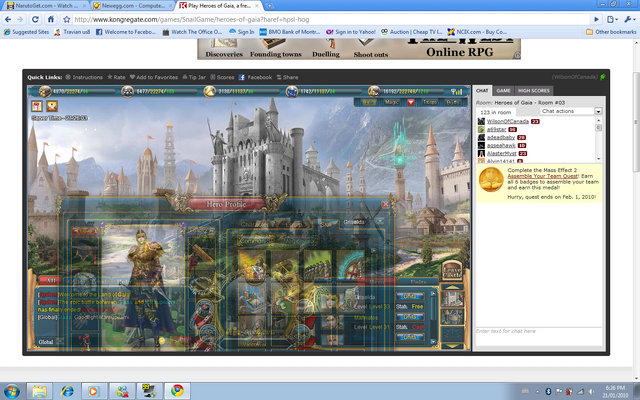The image size is (640, 400).
Task: Open Windows Explorer from the taskbar
Action: 39,391
